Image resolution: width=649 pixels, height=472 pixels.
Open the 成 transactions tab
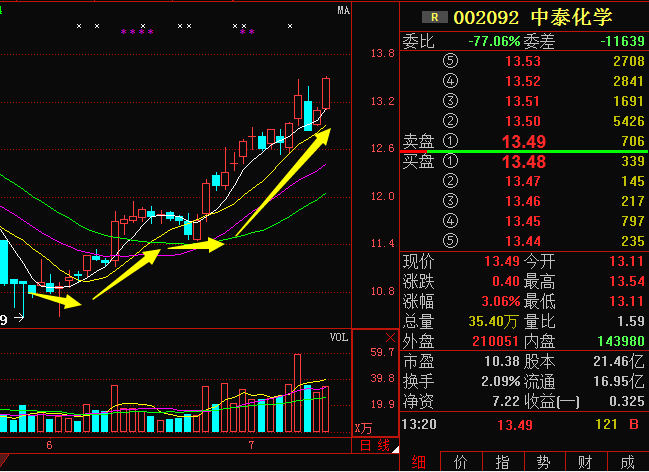click(x=627, y=462)
